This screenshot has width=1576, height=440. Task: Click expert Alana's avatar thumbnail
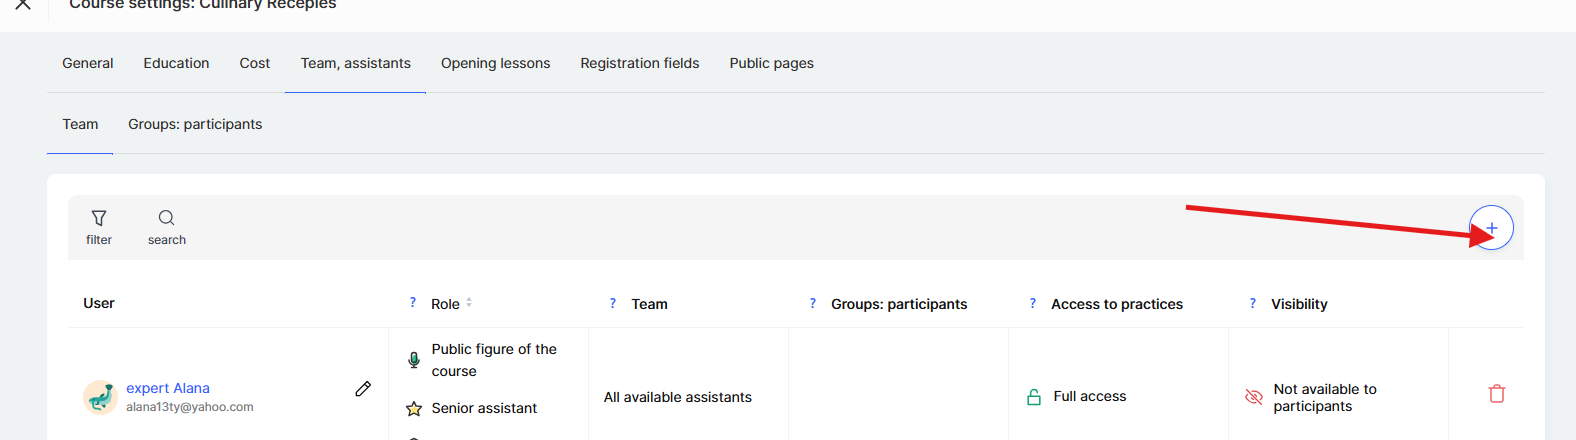pyautogui.click(x=100, y=397)
